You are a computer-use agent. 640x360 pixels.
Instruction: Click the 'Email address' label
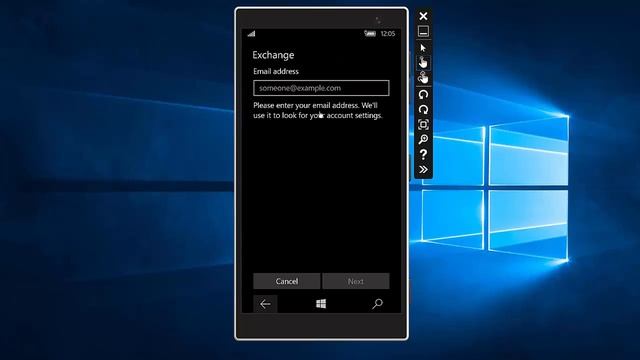tap(276, 71)
